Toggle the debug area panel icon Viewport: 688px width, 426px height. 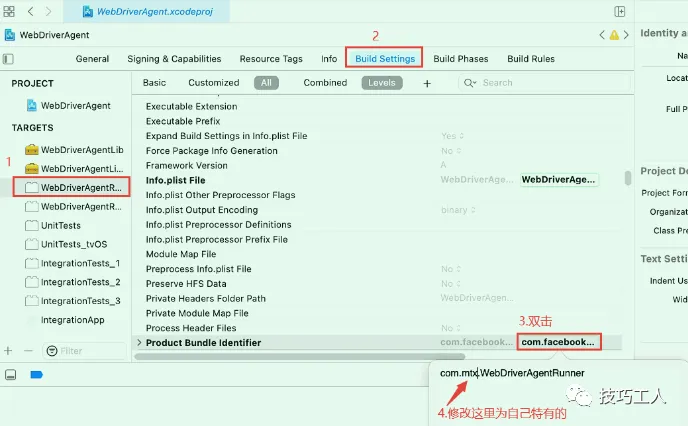[11, 375]
